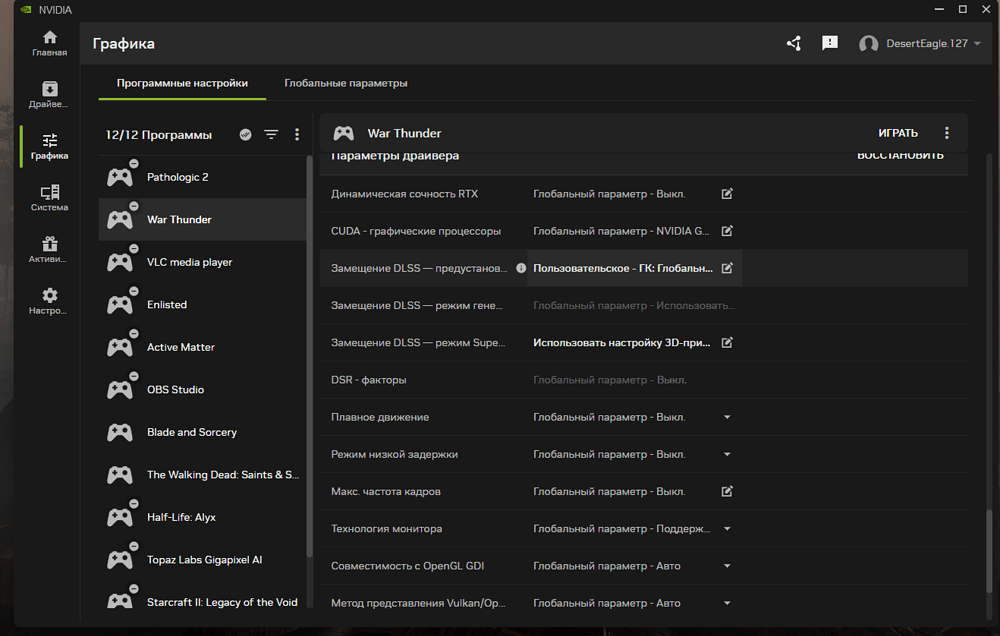Screen dimensions: 1000x636
Task: Click the minus badge on OBS Studio
Action: tap(134, 376)
